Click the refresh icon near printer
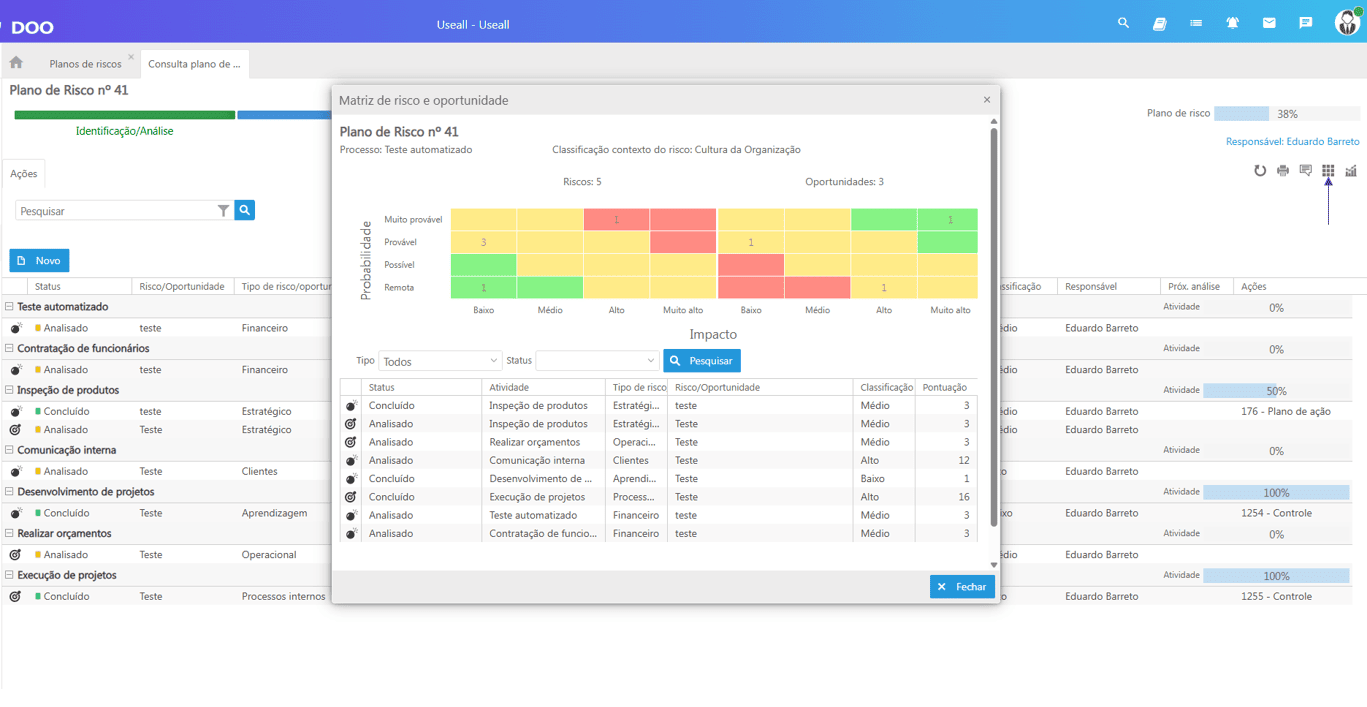 [x=1260, y=171]
